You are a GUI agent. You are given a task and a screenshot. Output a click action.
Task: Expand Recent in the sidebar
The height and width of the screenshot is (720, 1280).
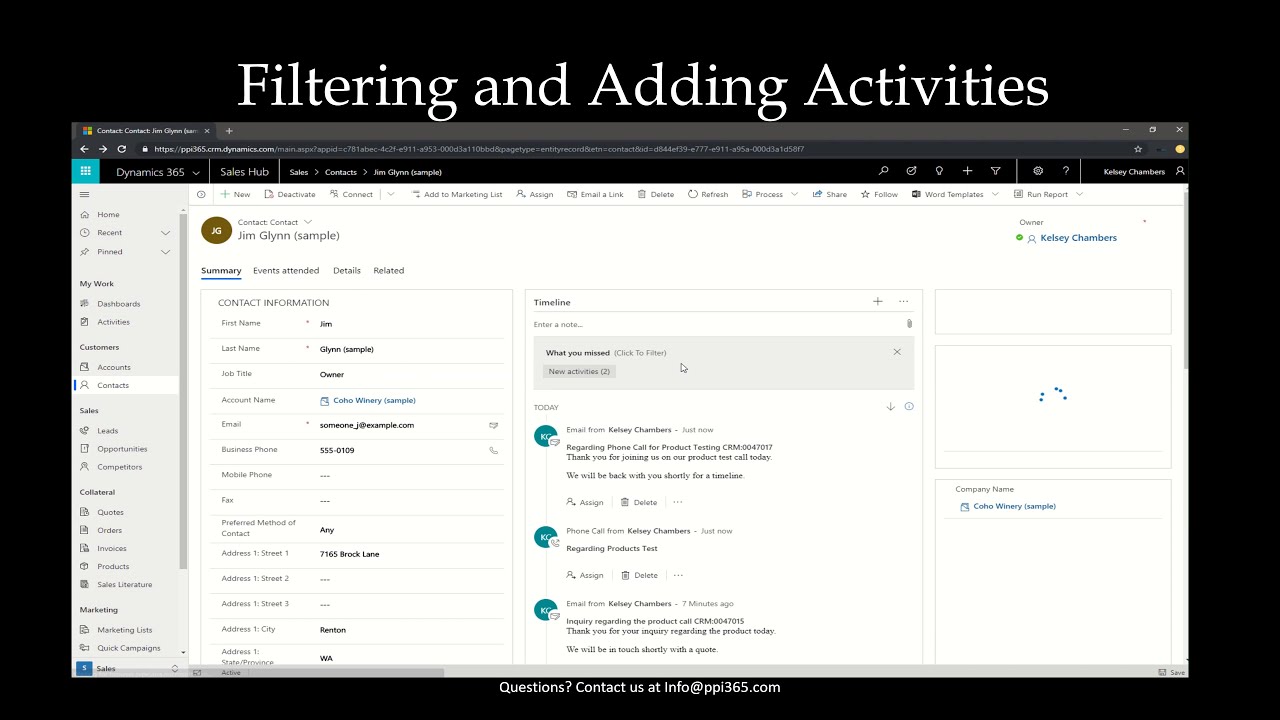click(x=165, y=233)
